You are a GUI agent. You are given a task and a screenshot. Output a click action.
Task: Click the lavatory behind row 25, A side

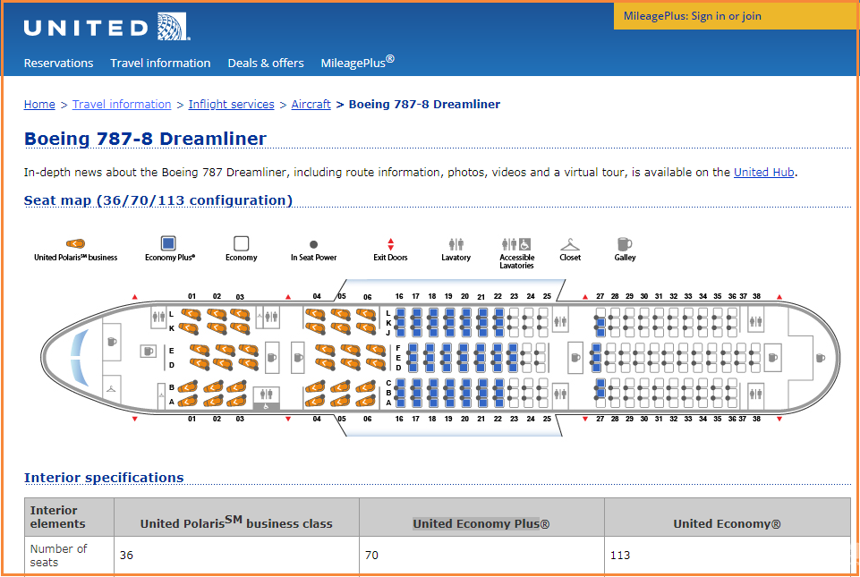tap(560, 394)
